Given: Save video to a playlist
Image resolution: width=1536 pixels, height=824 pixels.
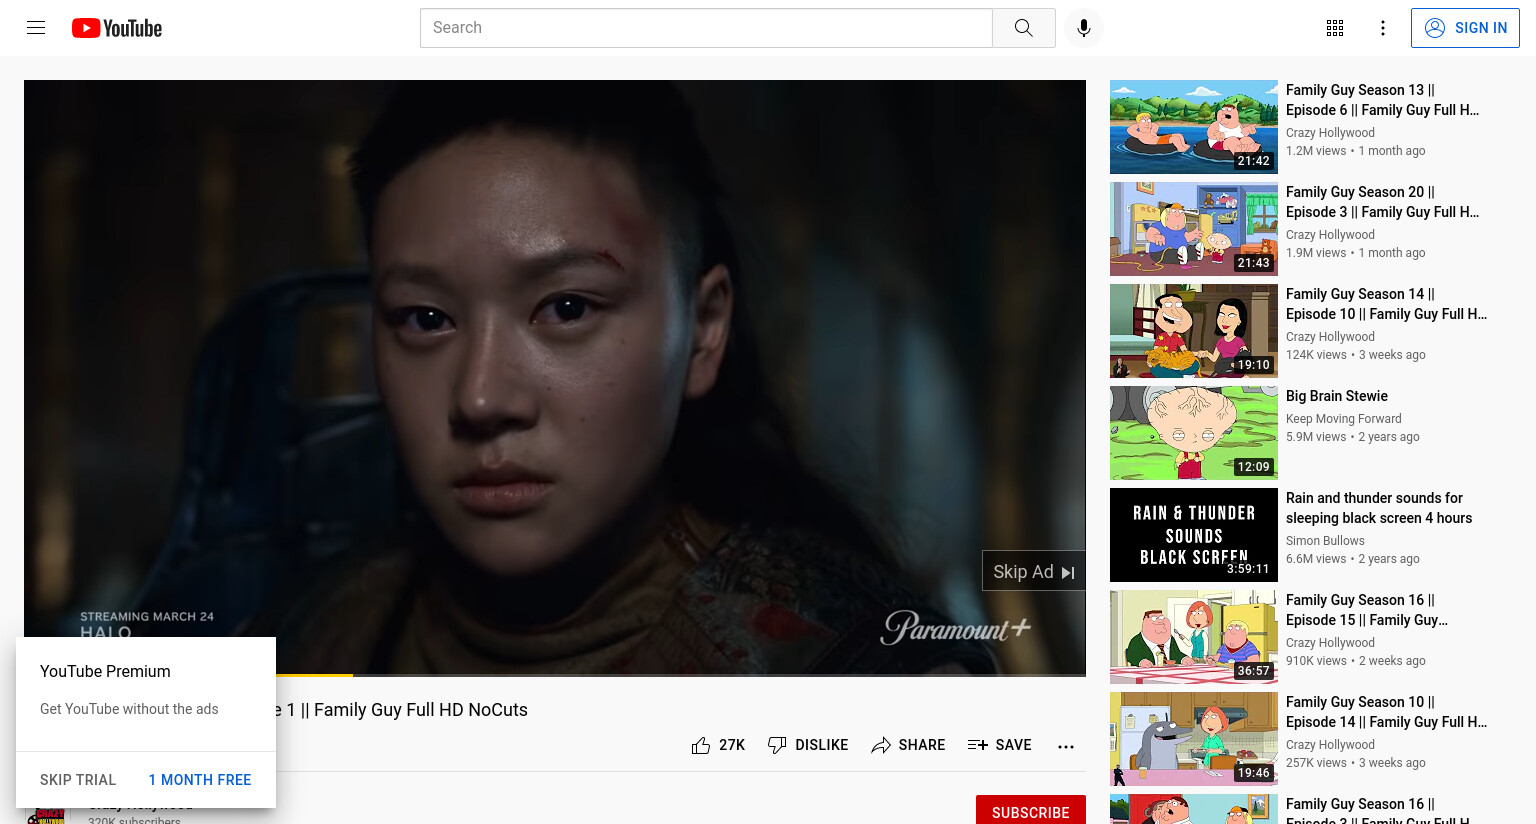Looking at the screenshot, I should 999,745.
